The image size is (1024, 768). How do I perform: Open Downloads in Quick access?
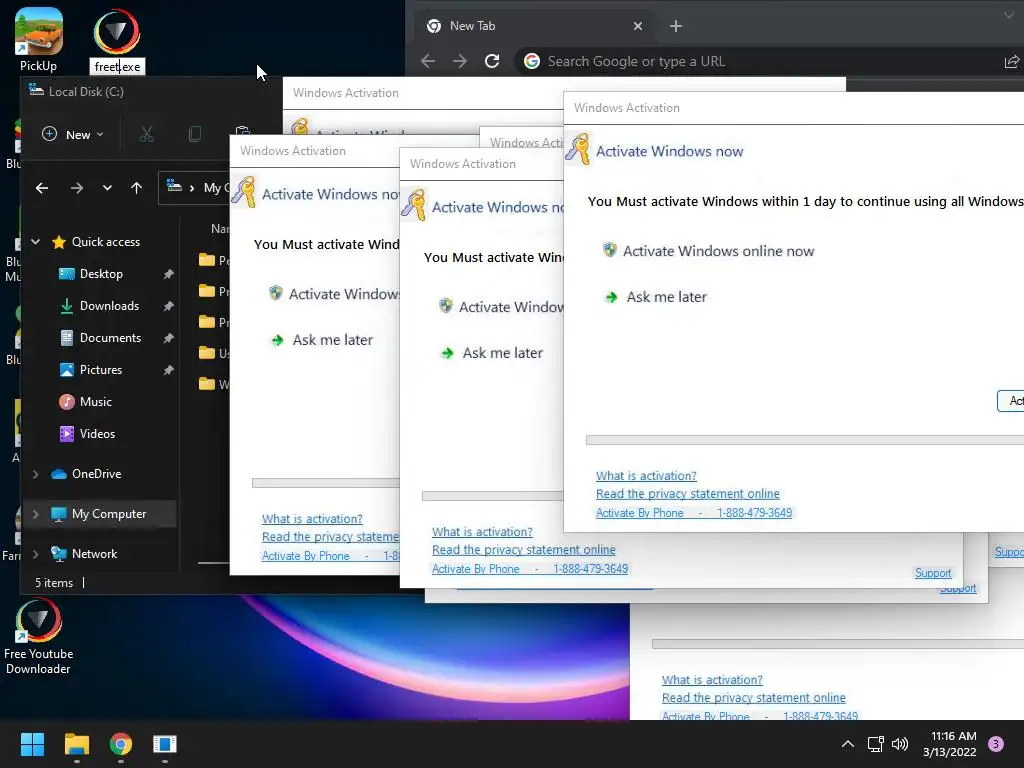point(109,306)
